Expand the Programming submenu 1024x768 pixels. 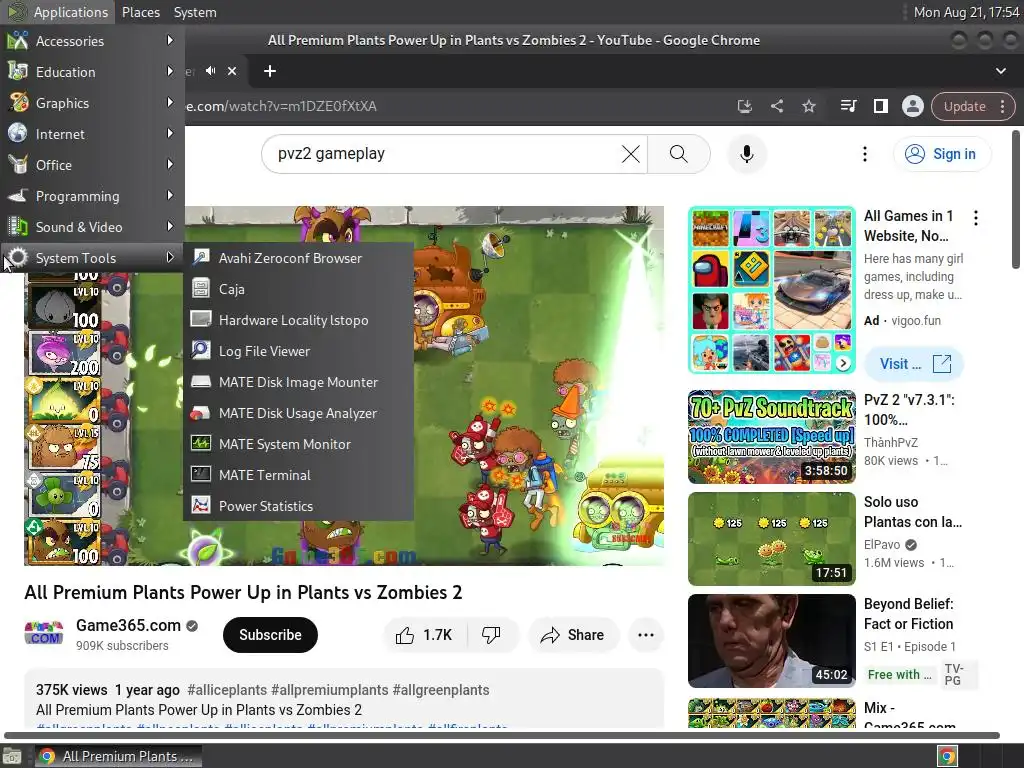tap(92, 196)
